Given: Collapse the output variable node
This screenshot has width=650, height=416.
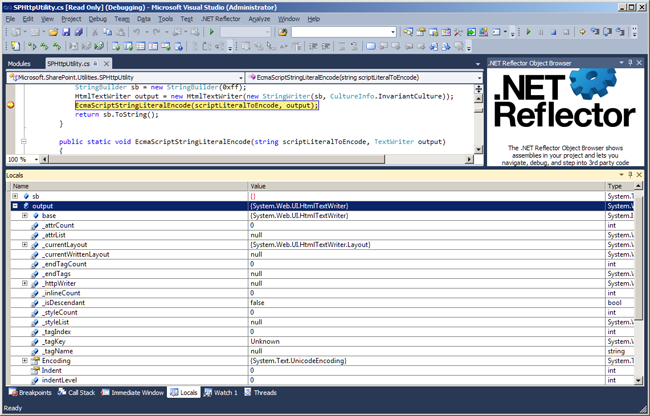Looking at the screenshot, I should 15,205.
